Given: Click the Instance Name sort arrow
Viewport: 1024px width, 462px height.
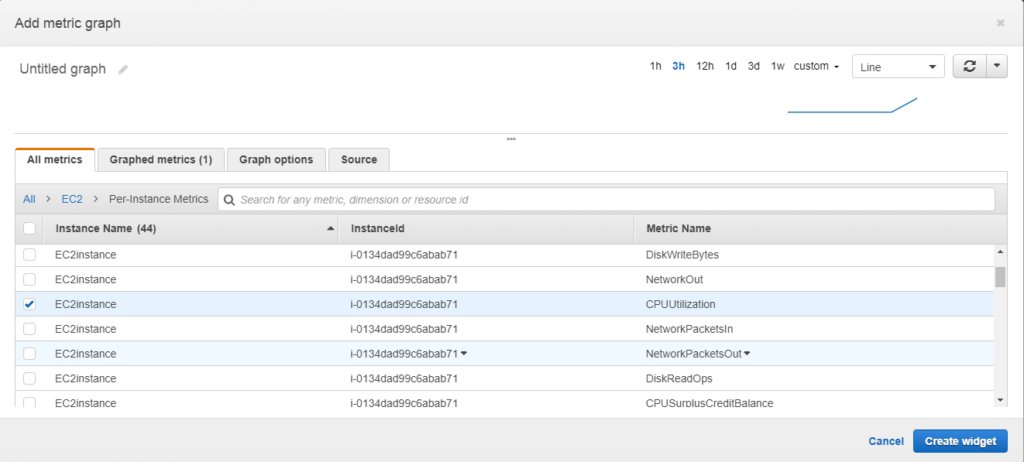Looking at the screenshot, I should point(330,229).
